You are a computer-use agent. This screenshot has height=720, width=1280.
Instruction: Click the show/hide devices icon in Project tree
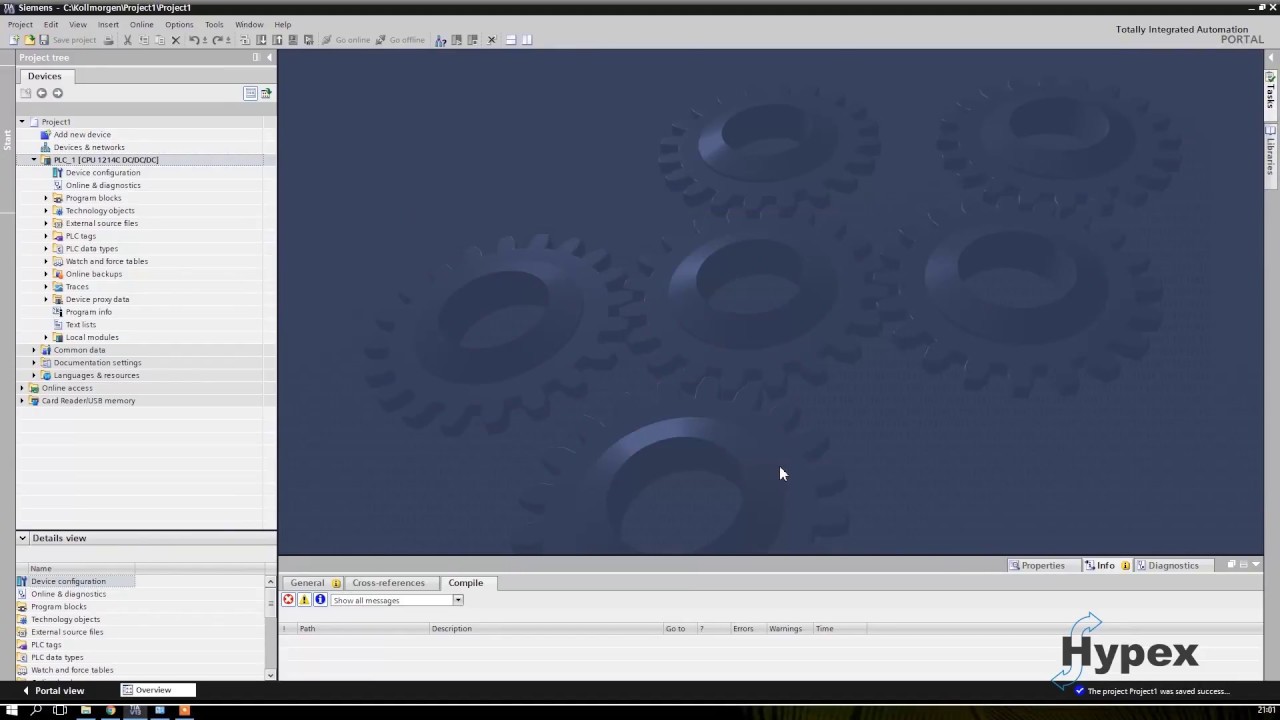tap(266, 93)
